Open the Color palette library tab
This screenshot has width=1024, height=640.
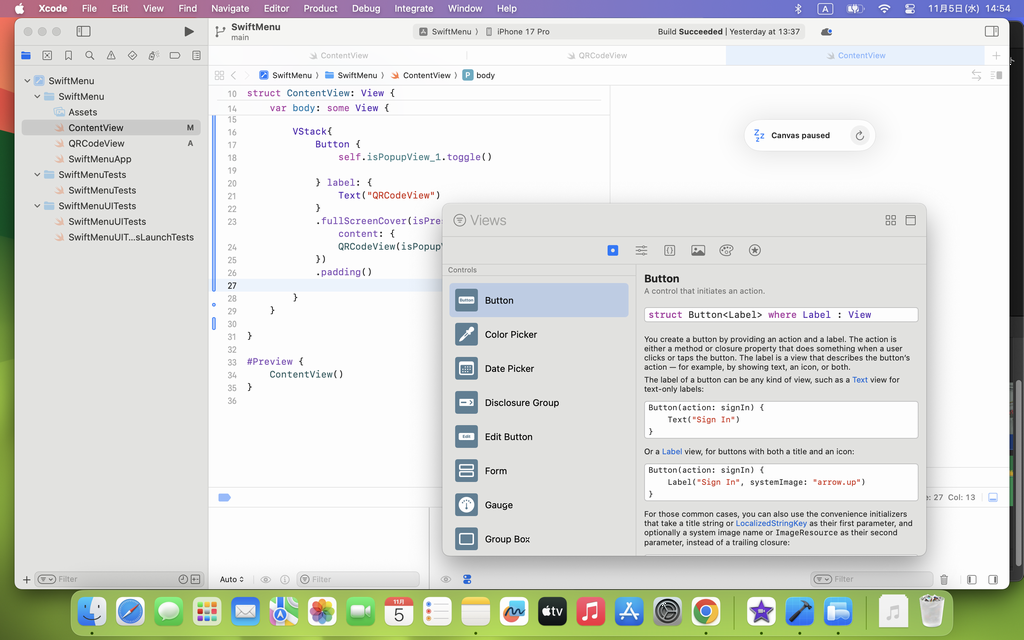(726, 250)
